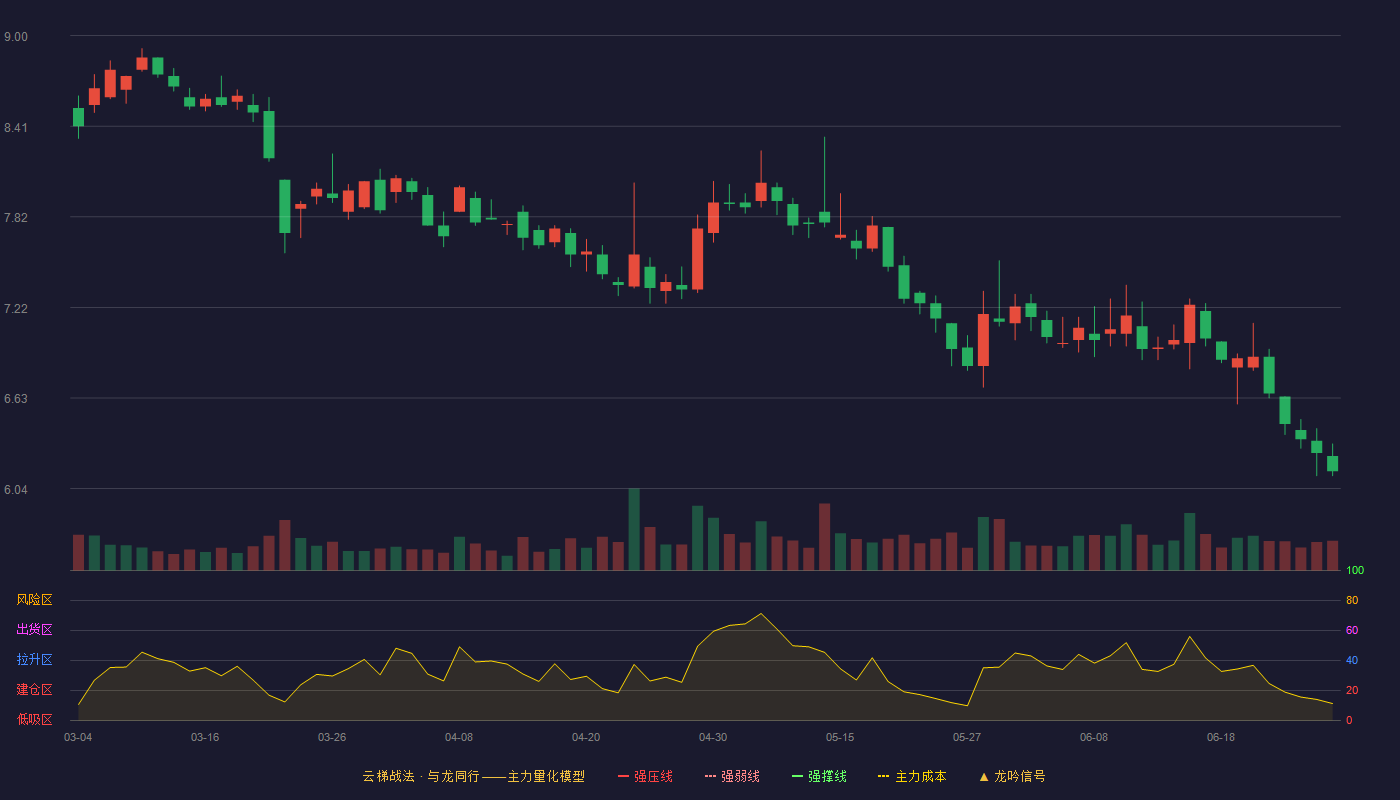Click the 拉升区 zone label

tap(34, 660)
